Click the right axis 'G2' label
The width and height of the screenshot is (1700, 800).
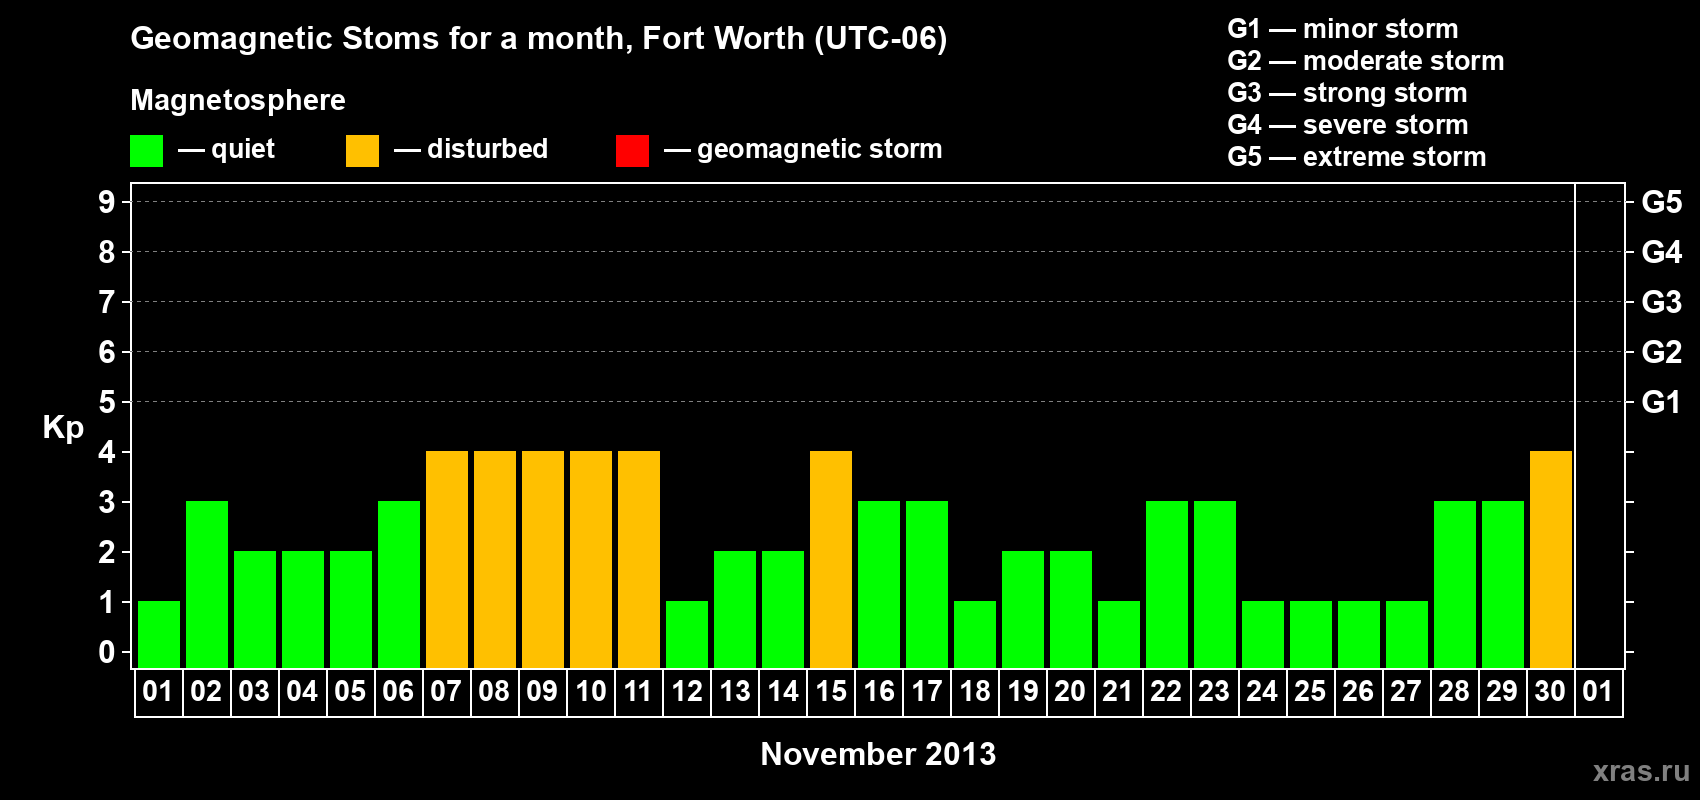pyautogui.click(x=1662, y=352)
